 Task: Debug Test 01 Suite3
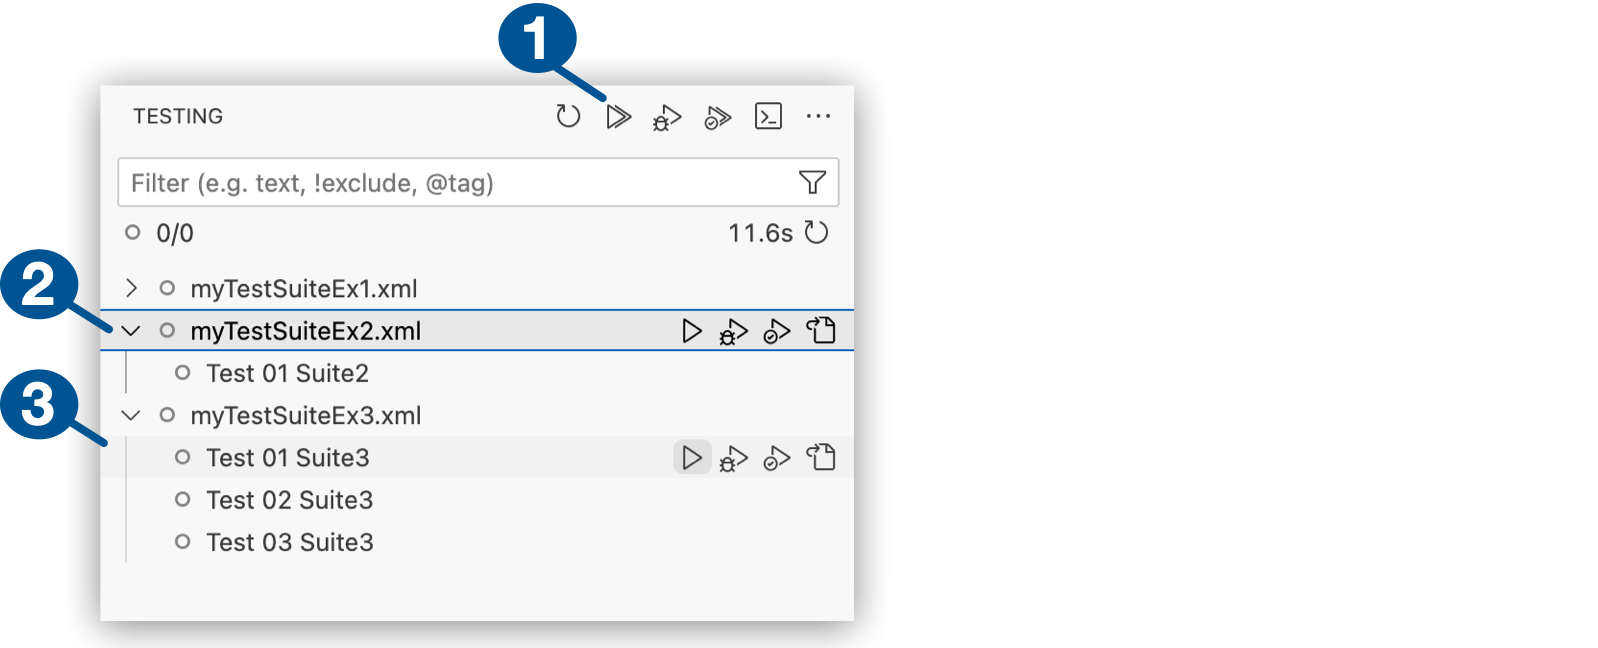coord(733,459)
